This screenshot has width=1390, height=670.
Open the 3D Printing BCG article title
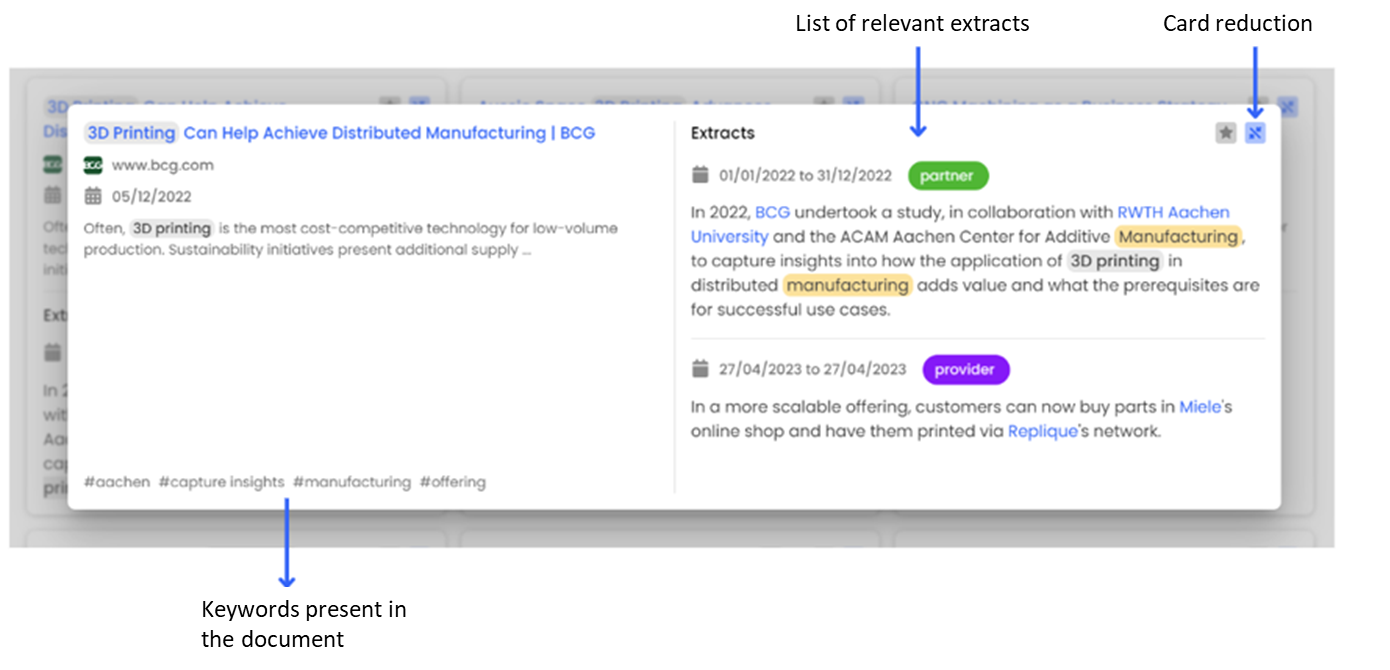(340, 133)
